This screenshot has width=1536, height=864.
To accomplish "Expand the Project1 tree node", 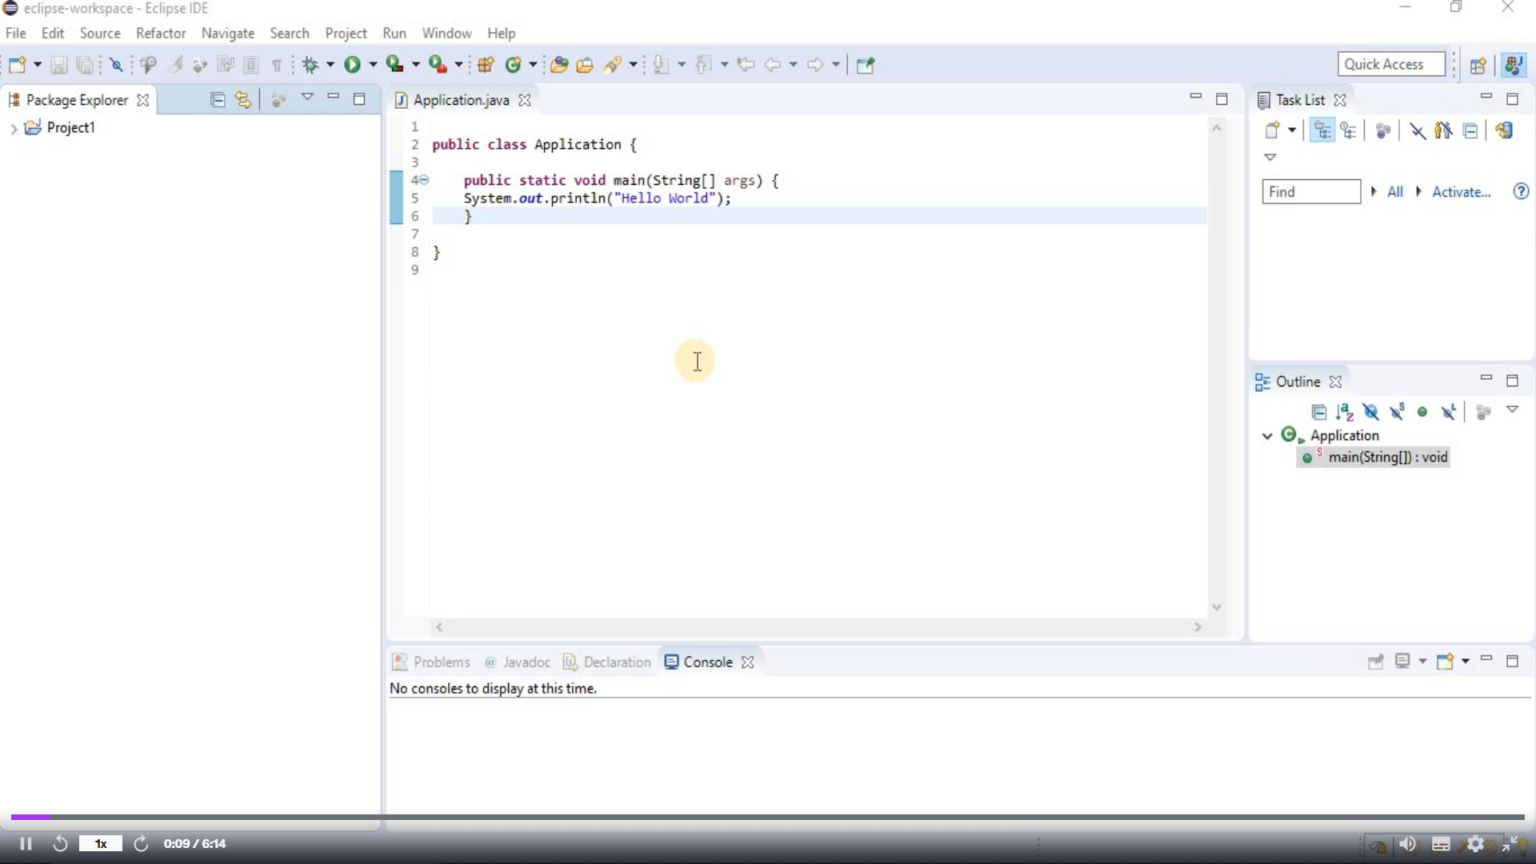I will pyautogui.click(x=14, y=128).
